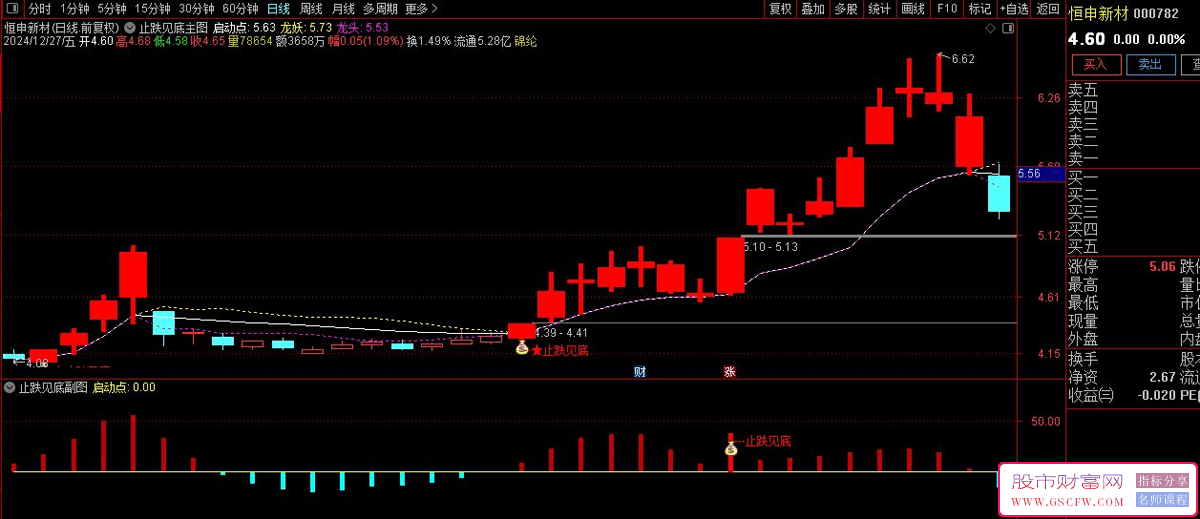Screen dimensions: 1200x519
Task: Open the 名师课程 link in banner
Action: click(1160, 499)
